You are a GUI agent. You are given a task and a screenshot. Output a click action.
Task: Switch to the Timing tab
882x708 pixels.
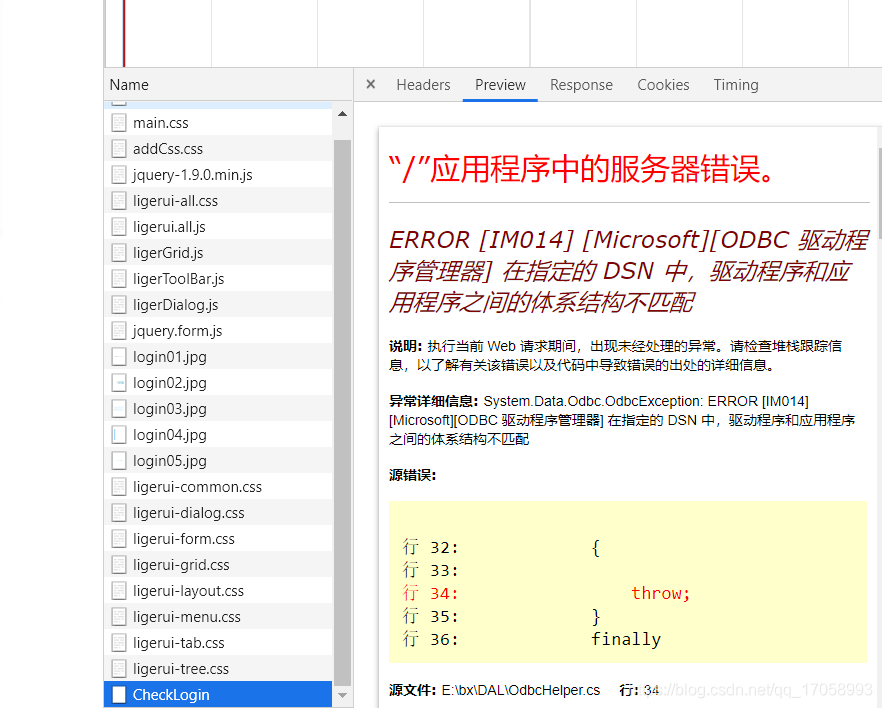[x=736, y=85]
